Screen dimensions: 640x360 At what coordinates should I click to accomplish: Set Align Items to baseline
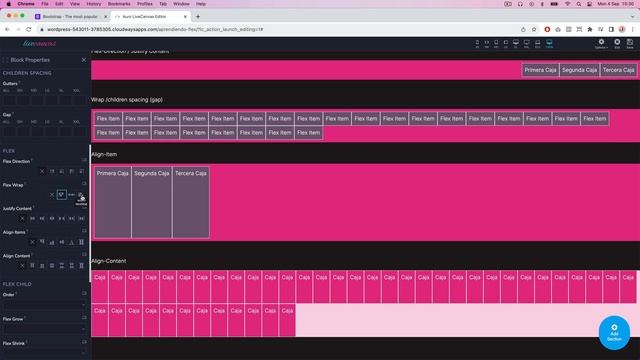click(x=71, y=242)
